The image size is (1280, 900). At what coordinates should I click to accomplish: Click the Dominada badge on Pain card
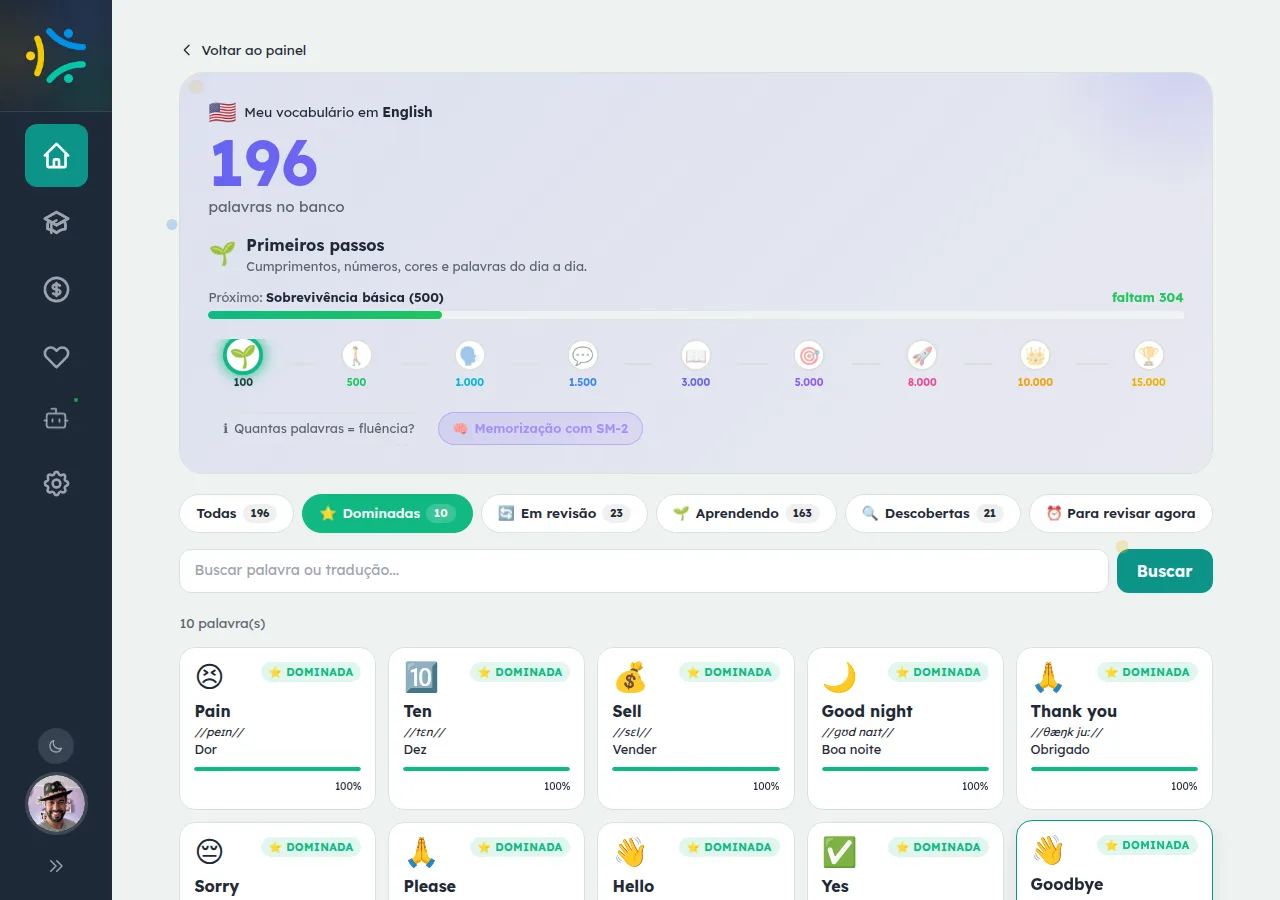tap(311, 672)
